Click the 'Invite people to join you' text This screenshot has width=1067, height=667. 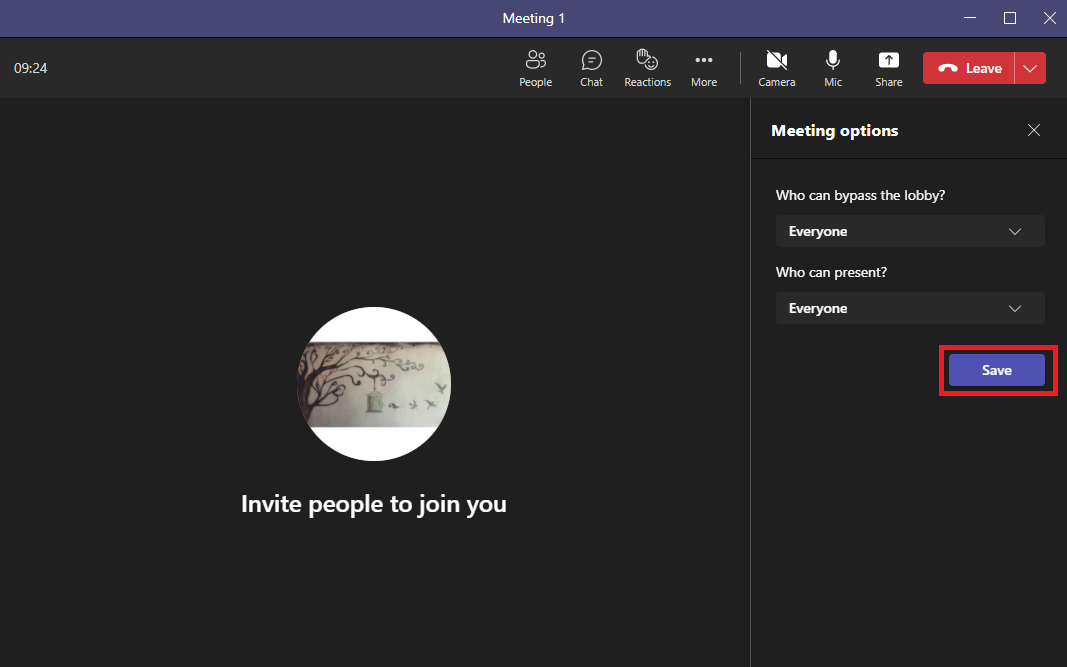[374, 504]
